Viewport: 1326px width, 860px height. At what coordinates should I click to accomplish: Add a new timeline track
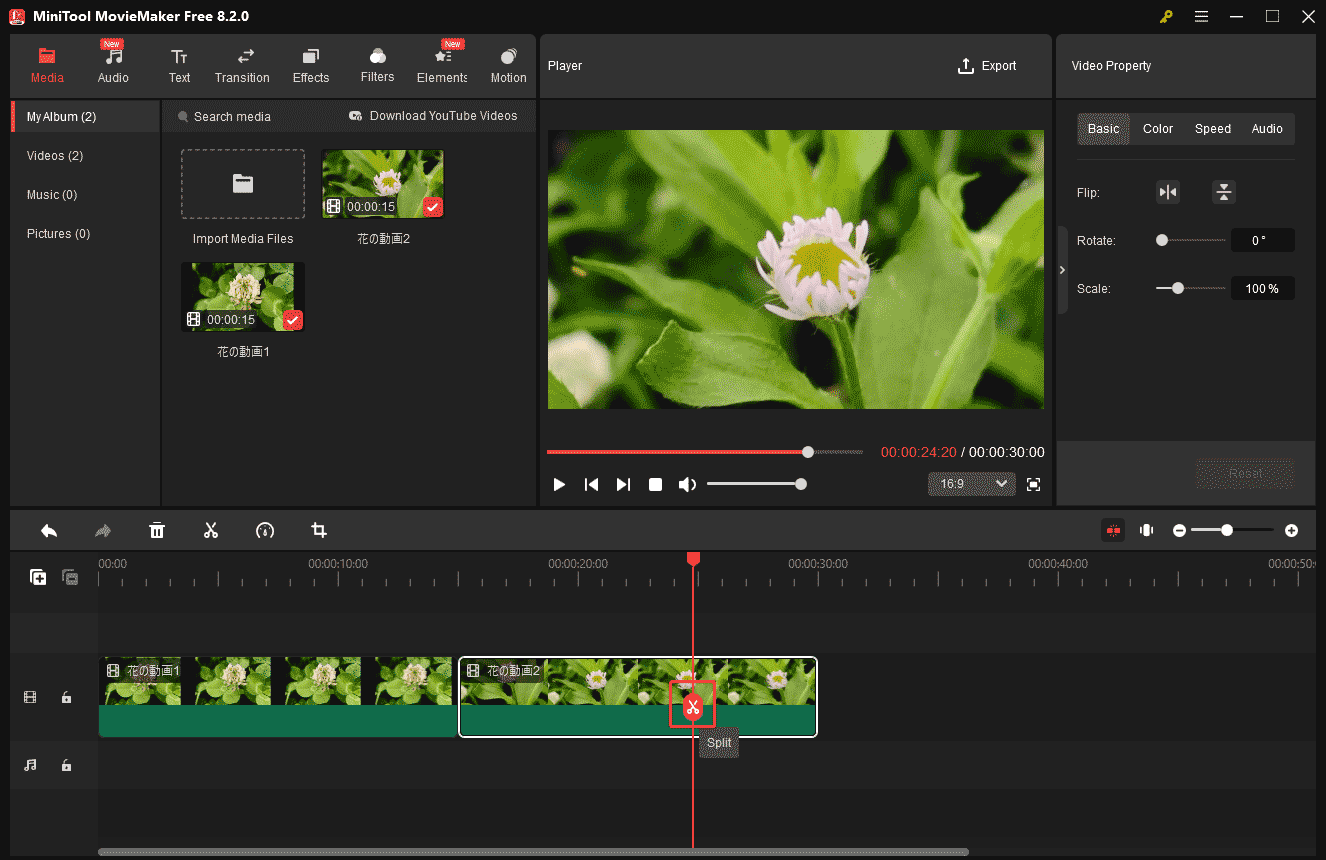coord(38,577)
